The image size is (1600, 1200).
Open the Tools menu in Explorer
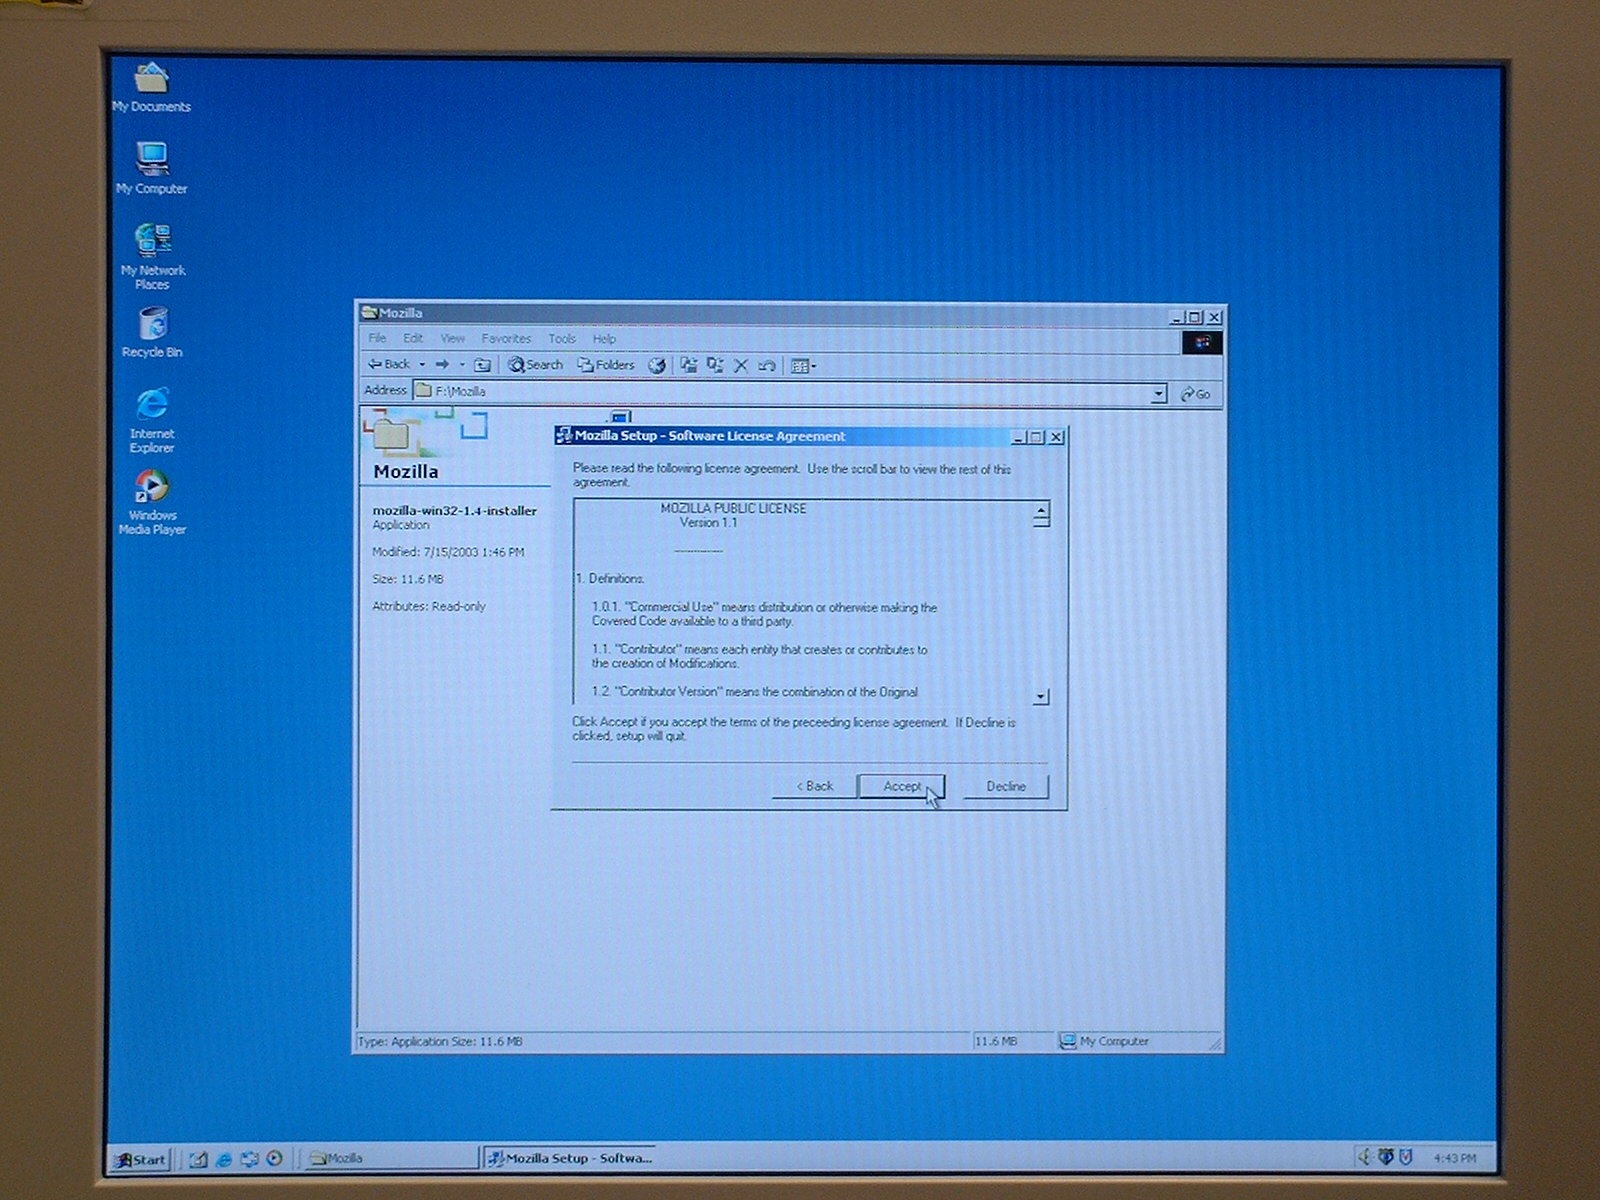tap(562, 339)
